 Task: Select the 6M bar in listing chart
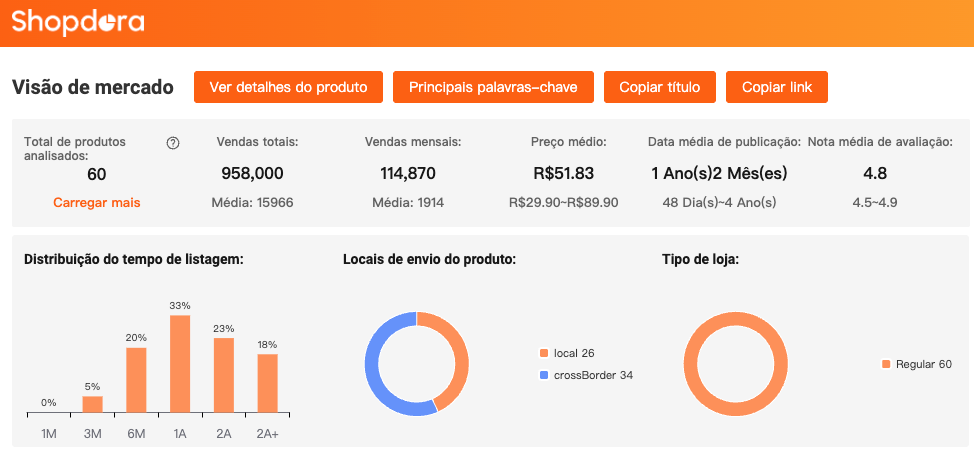click(x=136, y=380)
